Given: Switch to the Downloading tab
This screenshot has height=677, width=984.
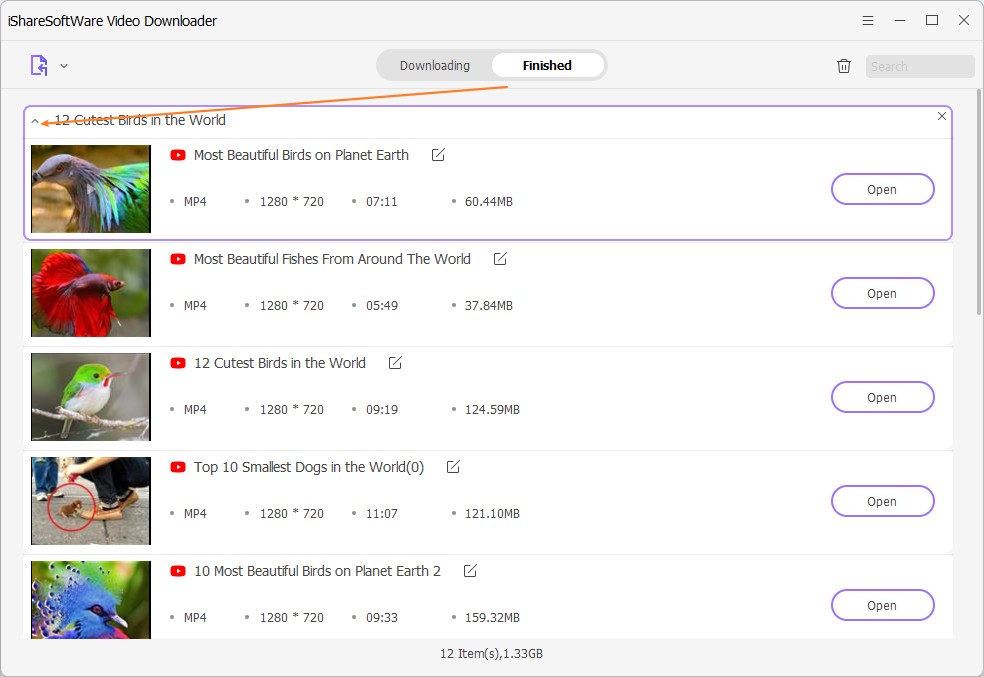Looking at the screenshot, I should pos(434,65).
